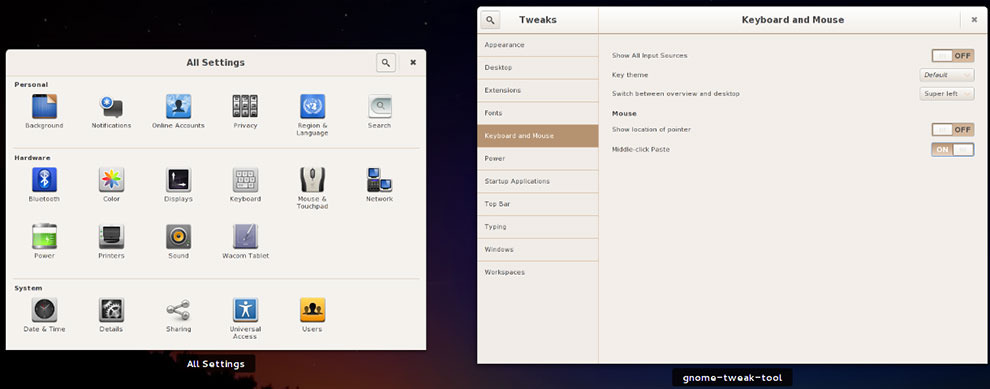The height and width of the screenshot is (389, 990).
Task: Close the All Settings window
Action: click(413, 63)
